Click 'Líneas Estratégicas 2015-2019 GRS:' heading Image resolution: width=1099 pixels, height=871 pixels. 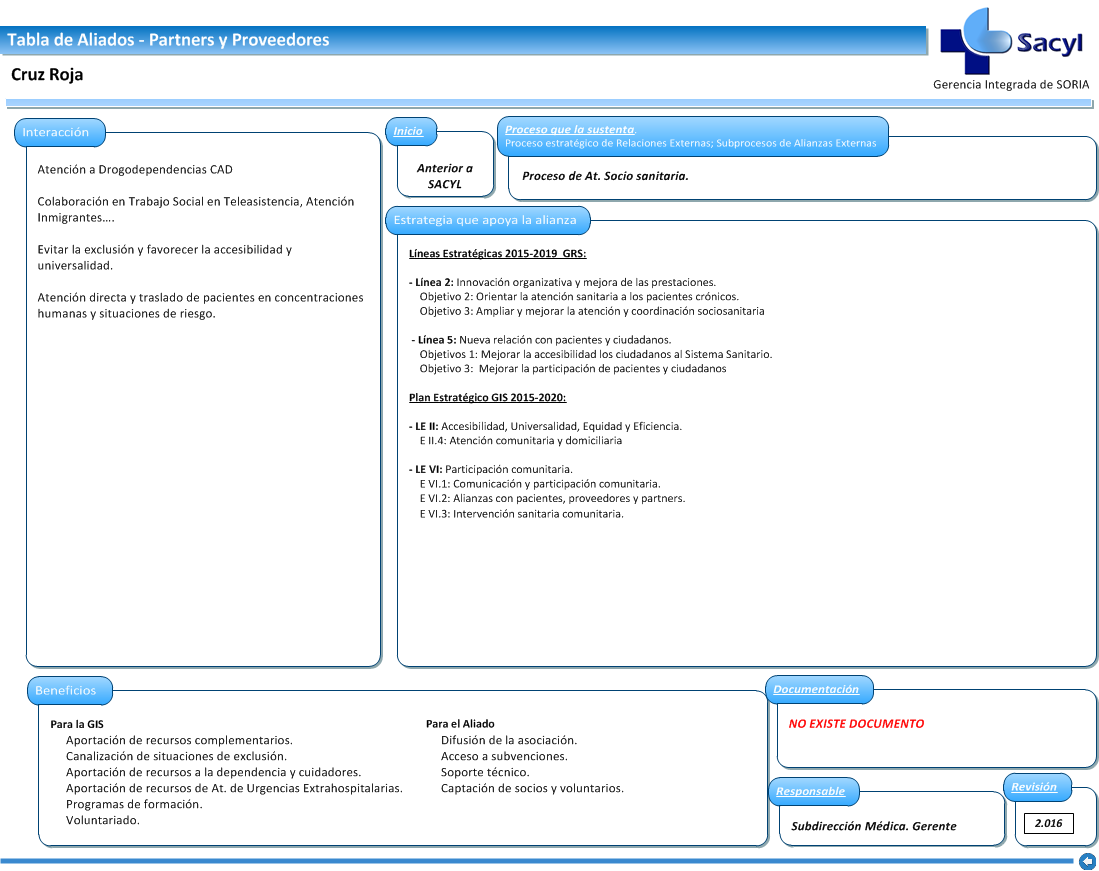498,254
